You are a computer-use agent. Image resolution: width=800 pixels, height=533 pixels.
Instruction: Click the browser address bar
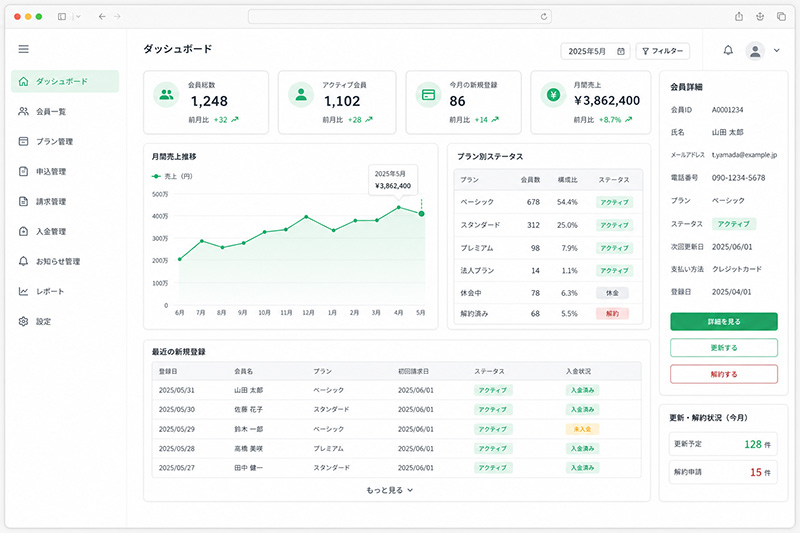point(399,16)
